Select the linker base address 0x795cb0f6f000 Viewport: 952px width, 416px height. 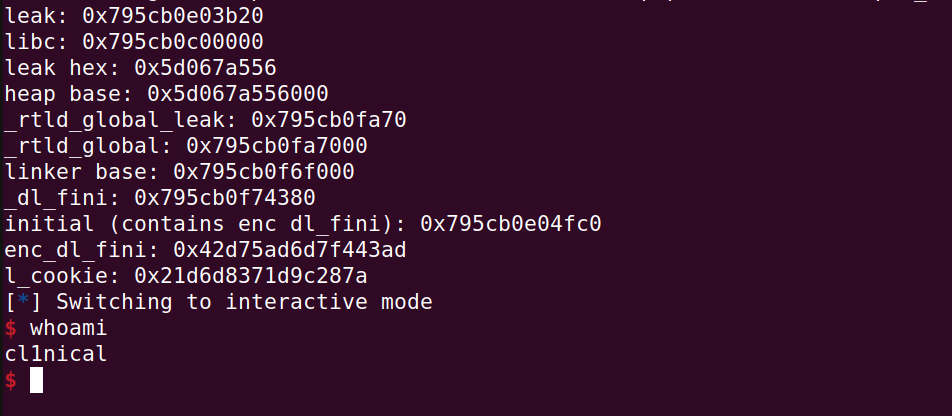tap(264, 171)
